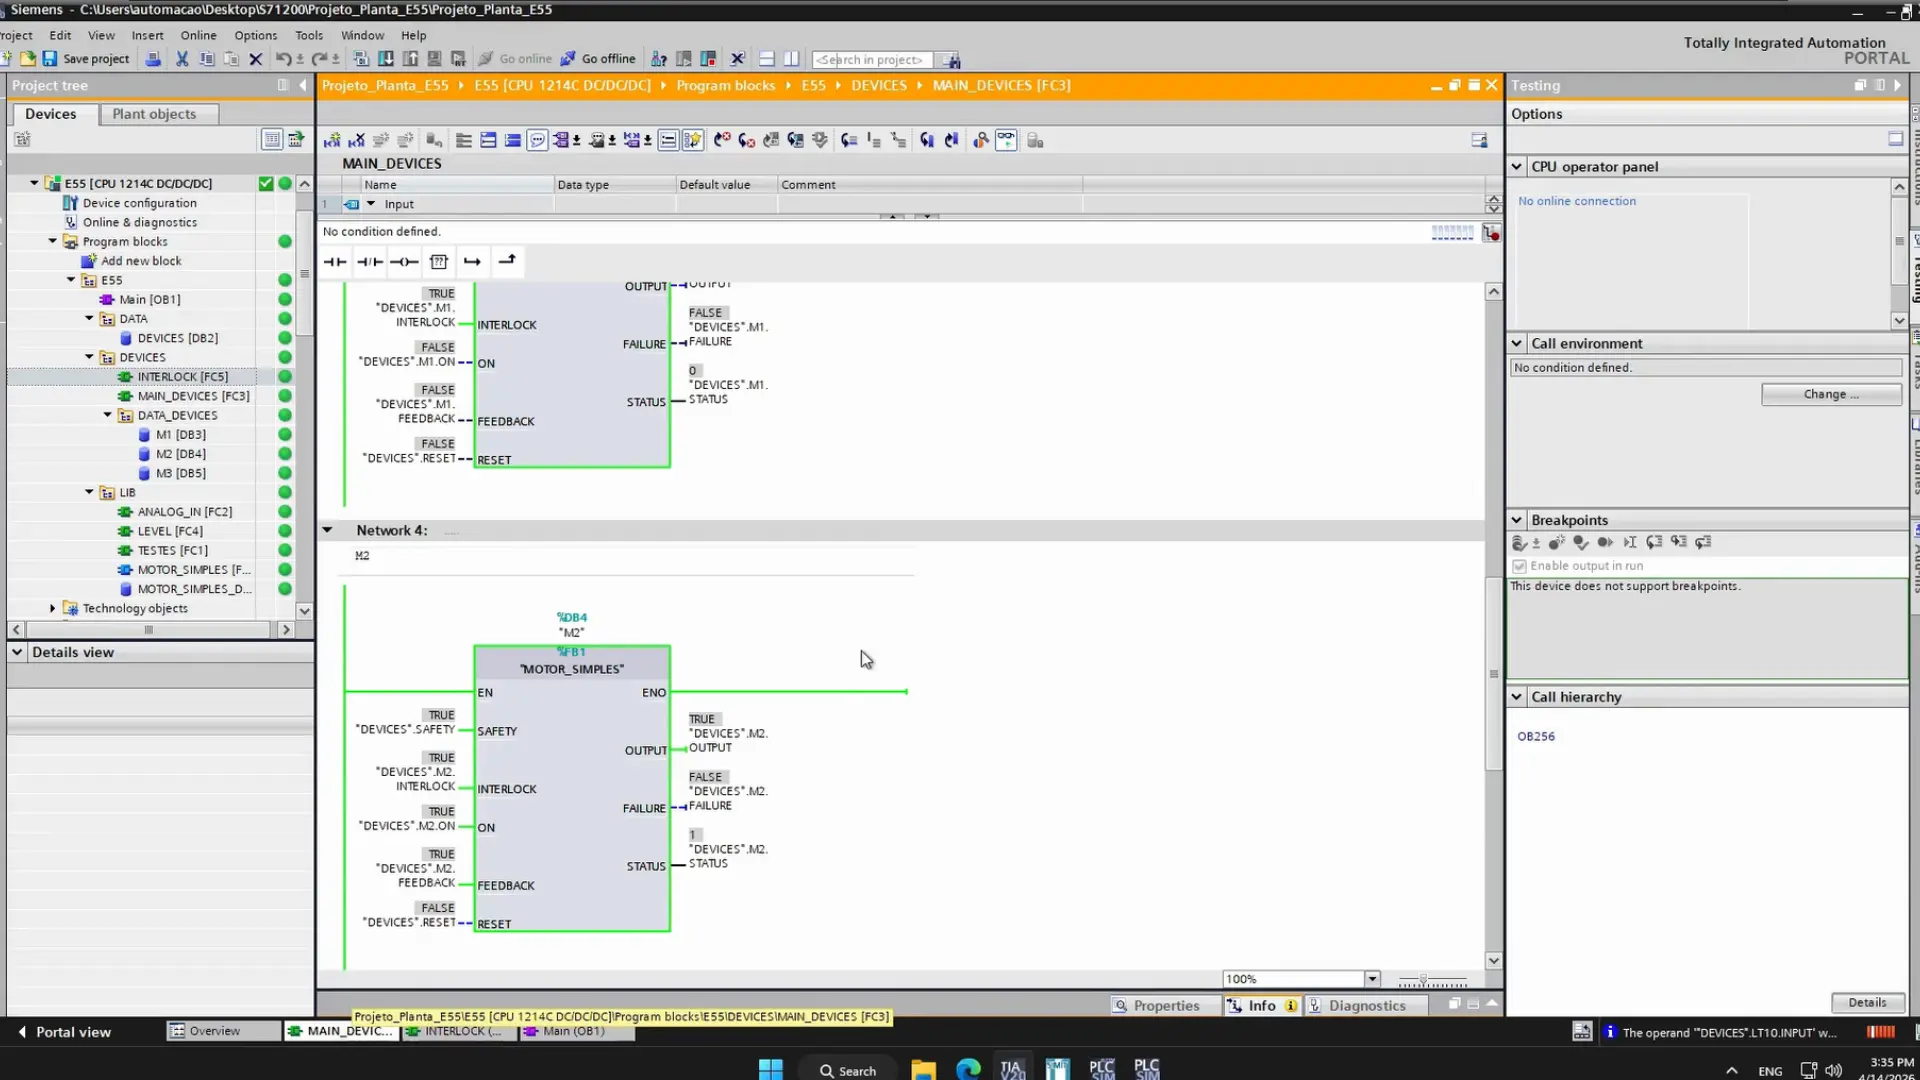Click the Delete network icon in editor toolbar
Screen dimensions: 1920x1080
356,141
